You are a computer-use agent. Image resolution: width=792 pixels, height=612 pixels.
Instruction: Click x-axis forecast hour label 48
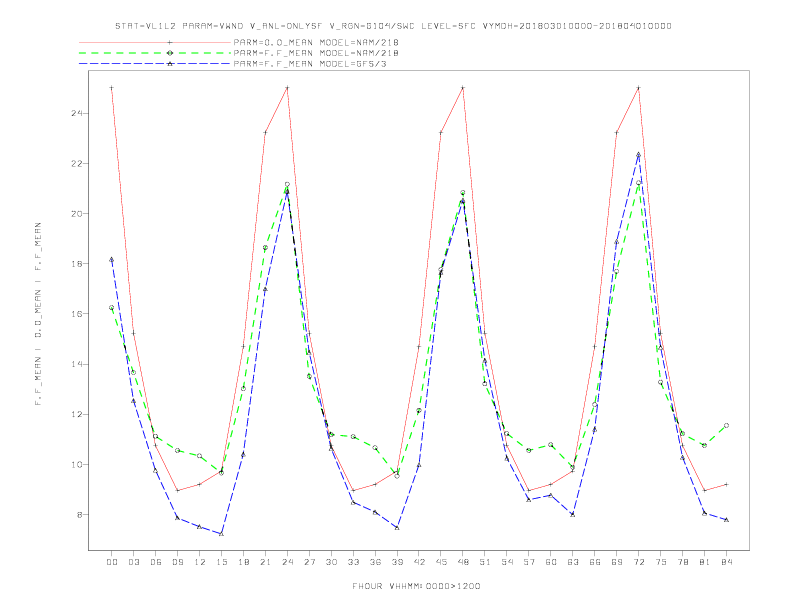point(463,562)
